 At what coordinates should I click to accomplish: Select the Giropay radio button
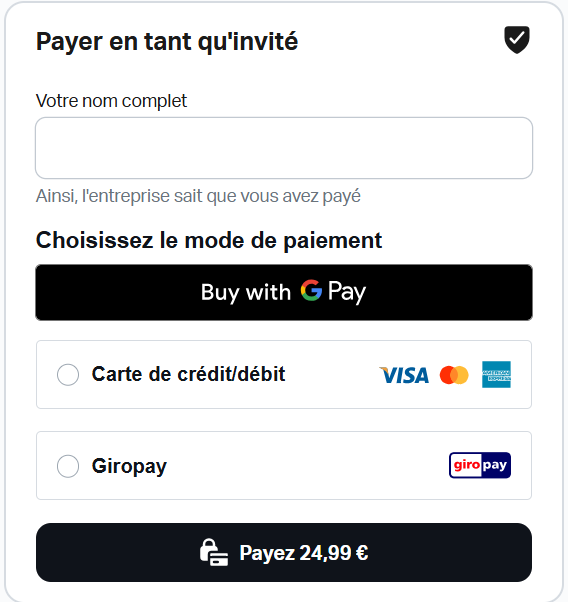coord(68,466)
